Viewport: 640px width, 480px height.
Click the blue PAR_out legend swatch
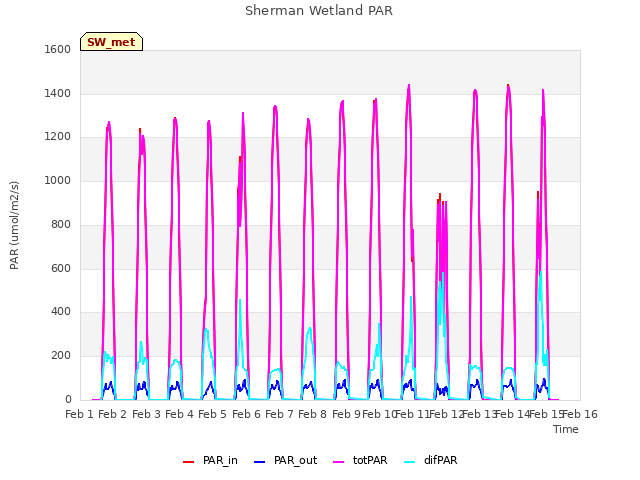click(x=259, y=462)
